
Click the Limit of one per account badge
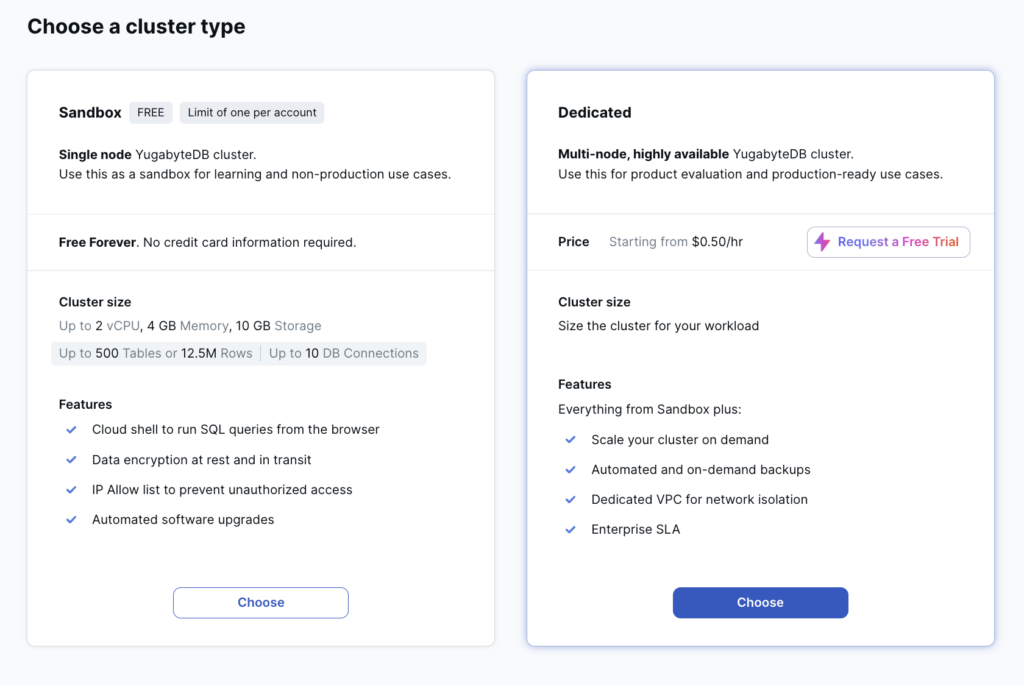pyautogui.click(x=251, y=112)
